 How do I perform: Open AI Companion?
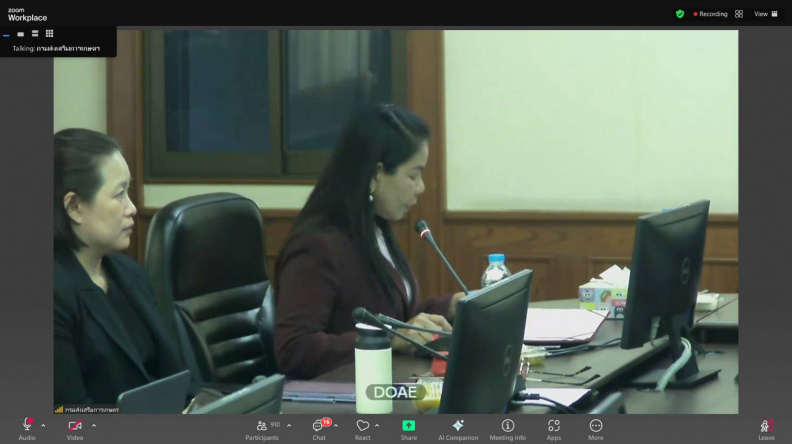point(458,429)
